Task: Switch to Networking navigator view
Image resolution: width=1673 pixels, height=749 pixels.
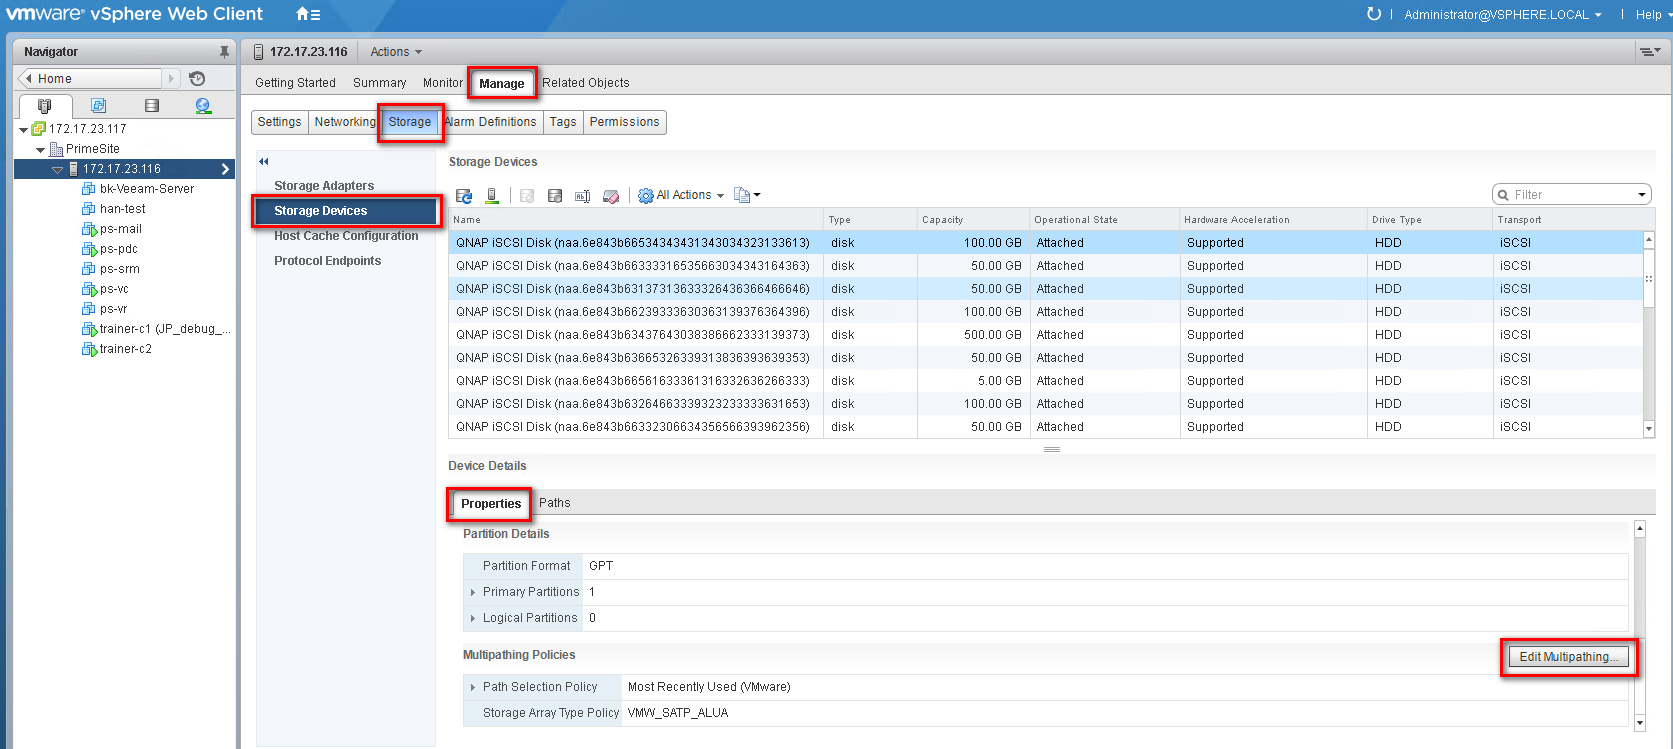Action: pos(203,106)
